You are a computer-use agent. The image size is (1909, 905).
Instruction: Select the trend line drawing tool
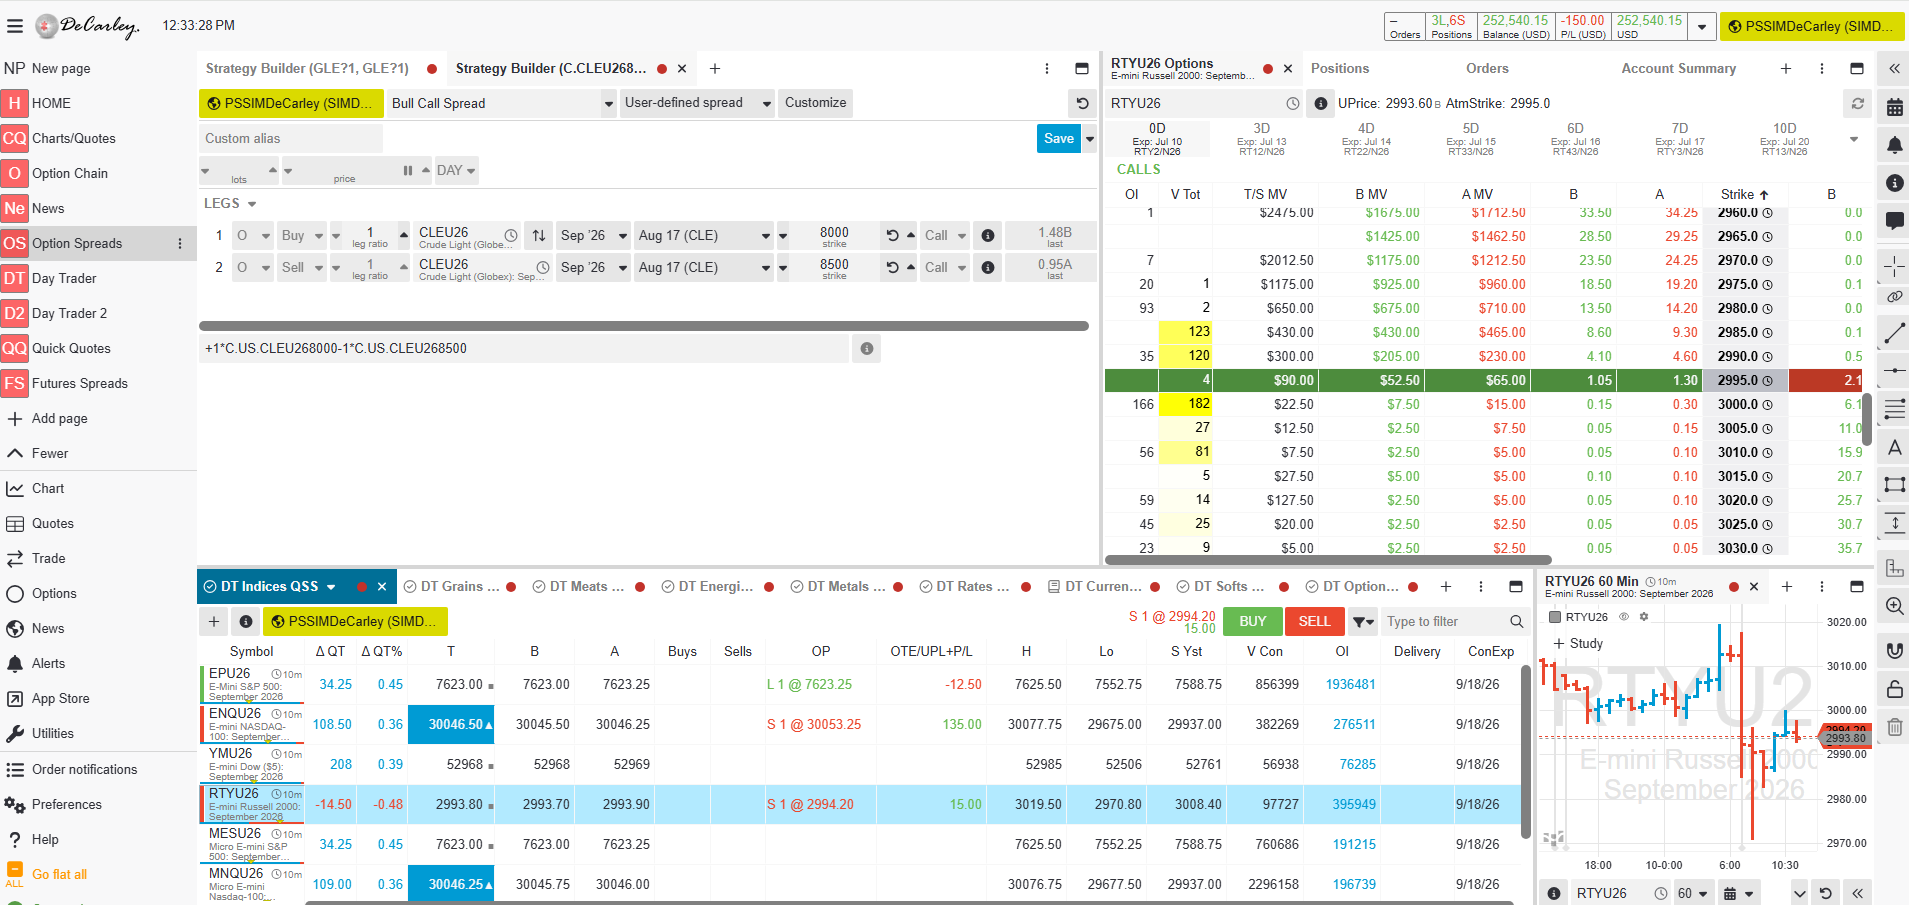1894,333
